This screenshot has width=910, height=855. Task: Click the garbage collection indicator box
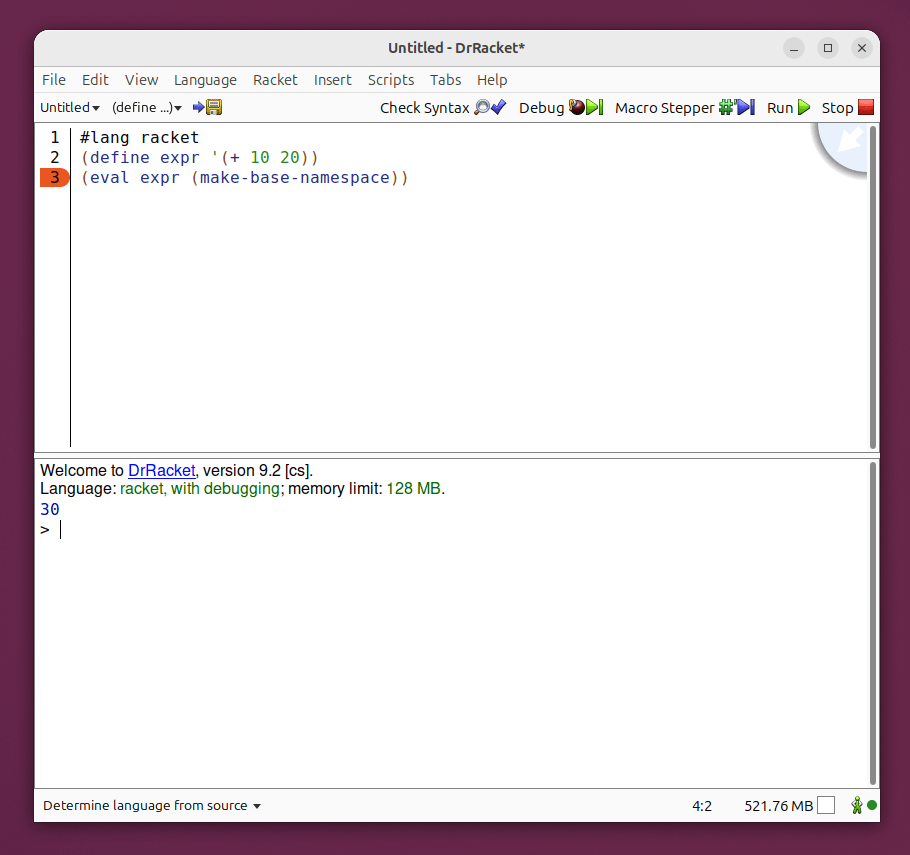pyautogui.click(x=826, y=805)
